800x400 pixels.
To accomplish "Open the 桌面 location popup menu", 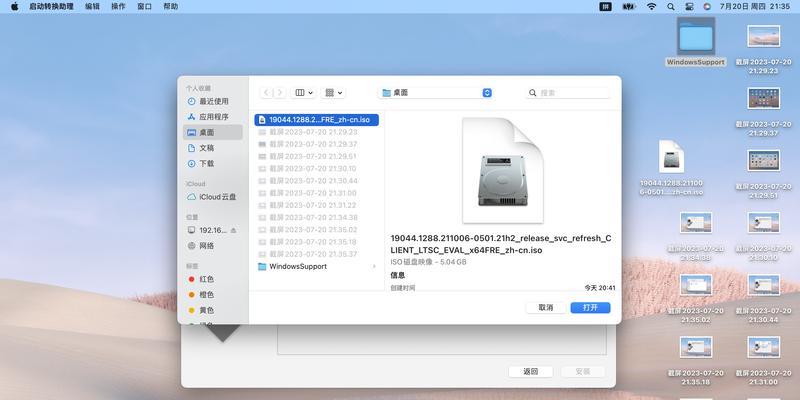I will point(436,93).
